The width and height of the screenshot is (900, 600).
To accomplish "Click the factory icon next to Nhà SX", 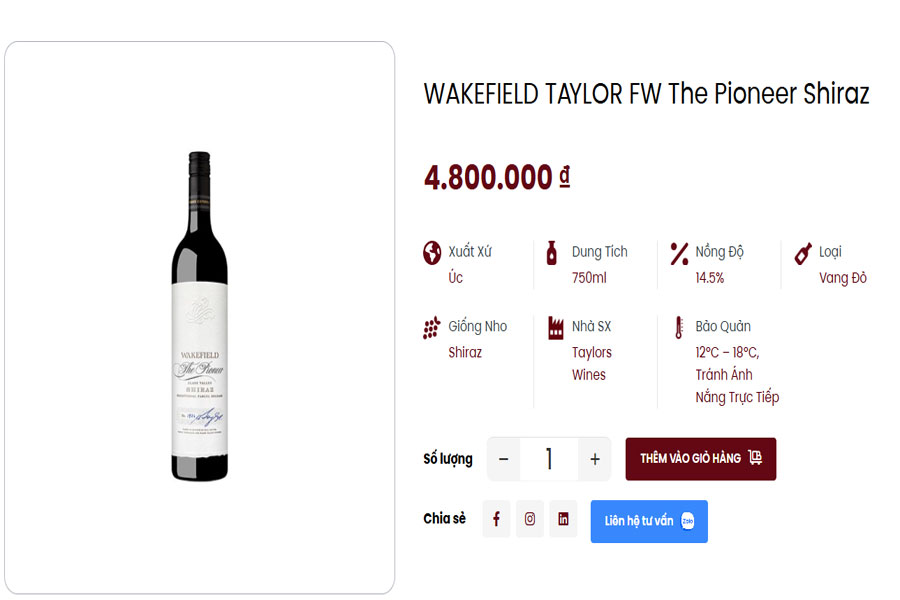I will [x=554, y=326].
